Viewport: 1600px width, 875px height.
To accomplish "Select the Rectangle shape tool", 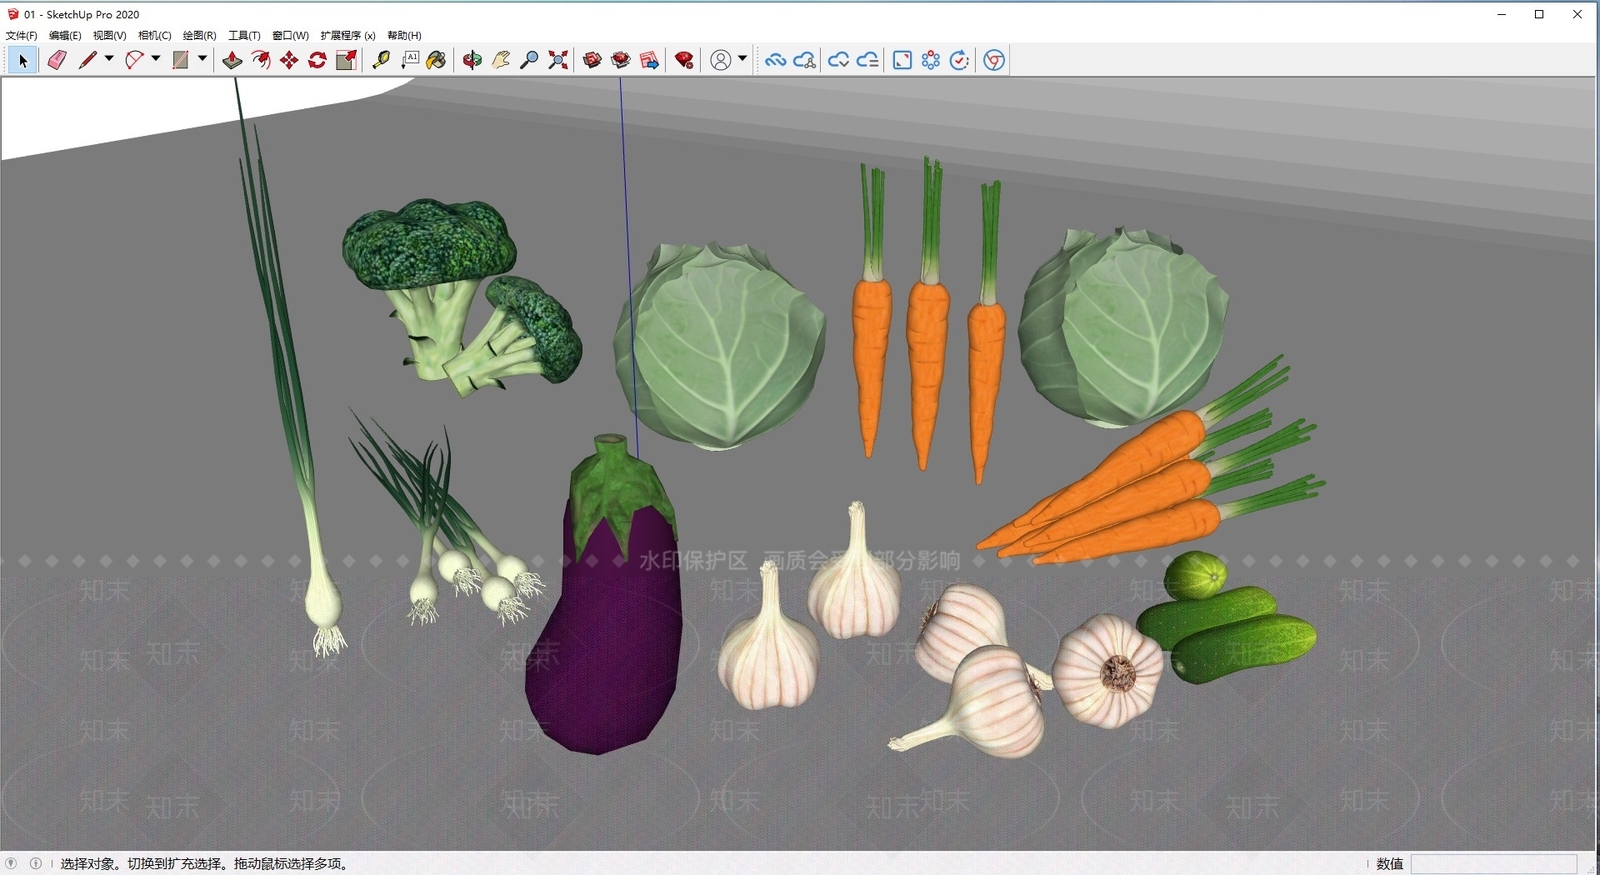I will click(180, 61).
